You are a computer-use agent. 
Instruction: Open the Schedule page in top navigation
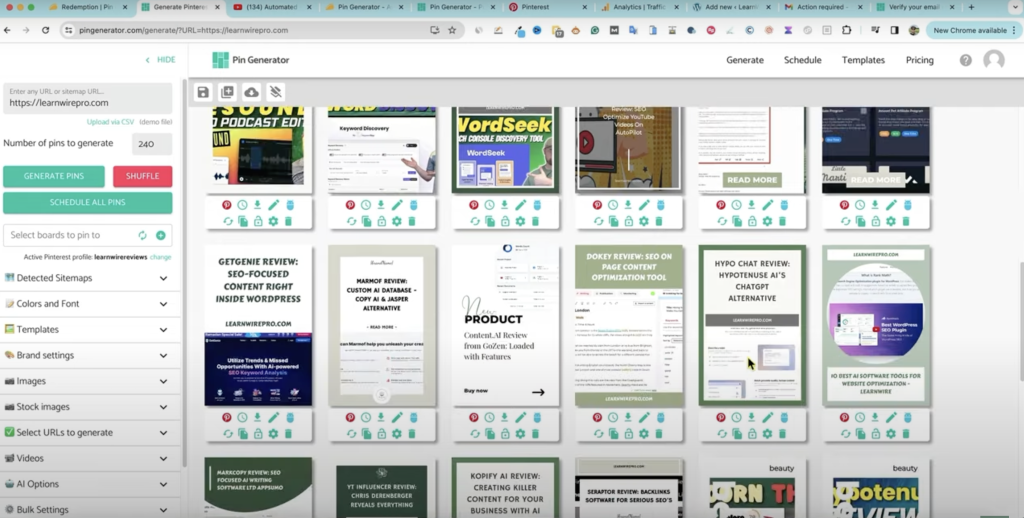pos(802,60)
